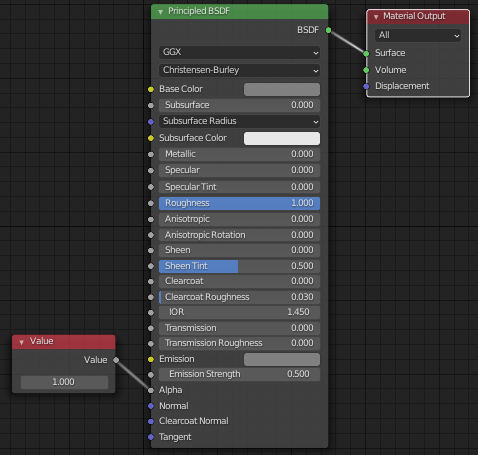Collapse the Material Output node

pyautogui.click(x=376, y=17)
